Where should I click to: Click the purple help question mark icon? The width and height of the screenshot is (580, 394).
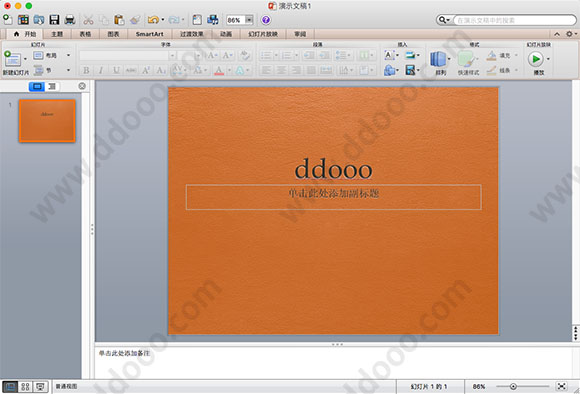pyautogui.click(x=266, y=20)
